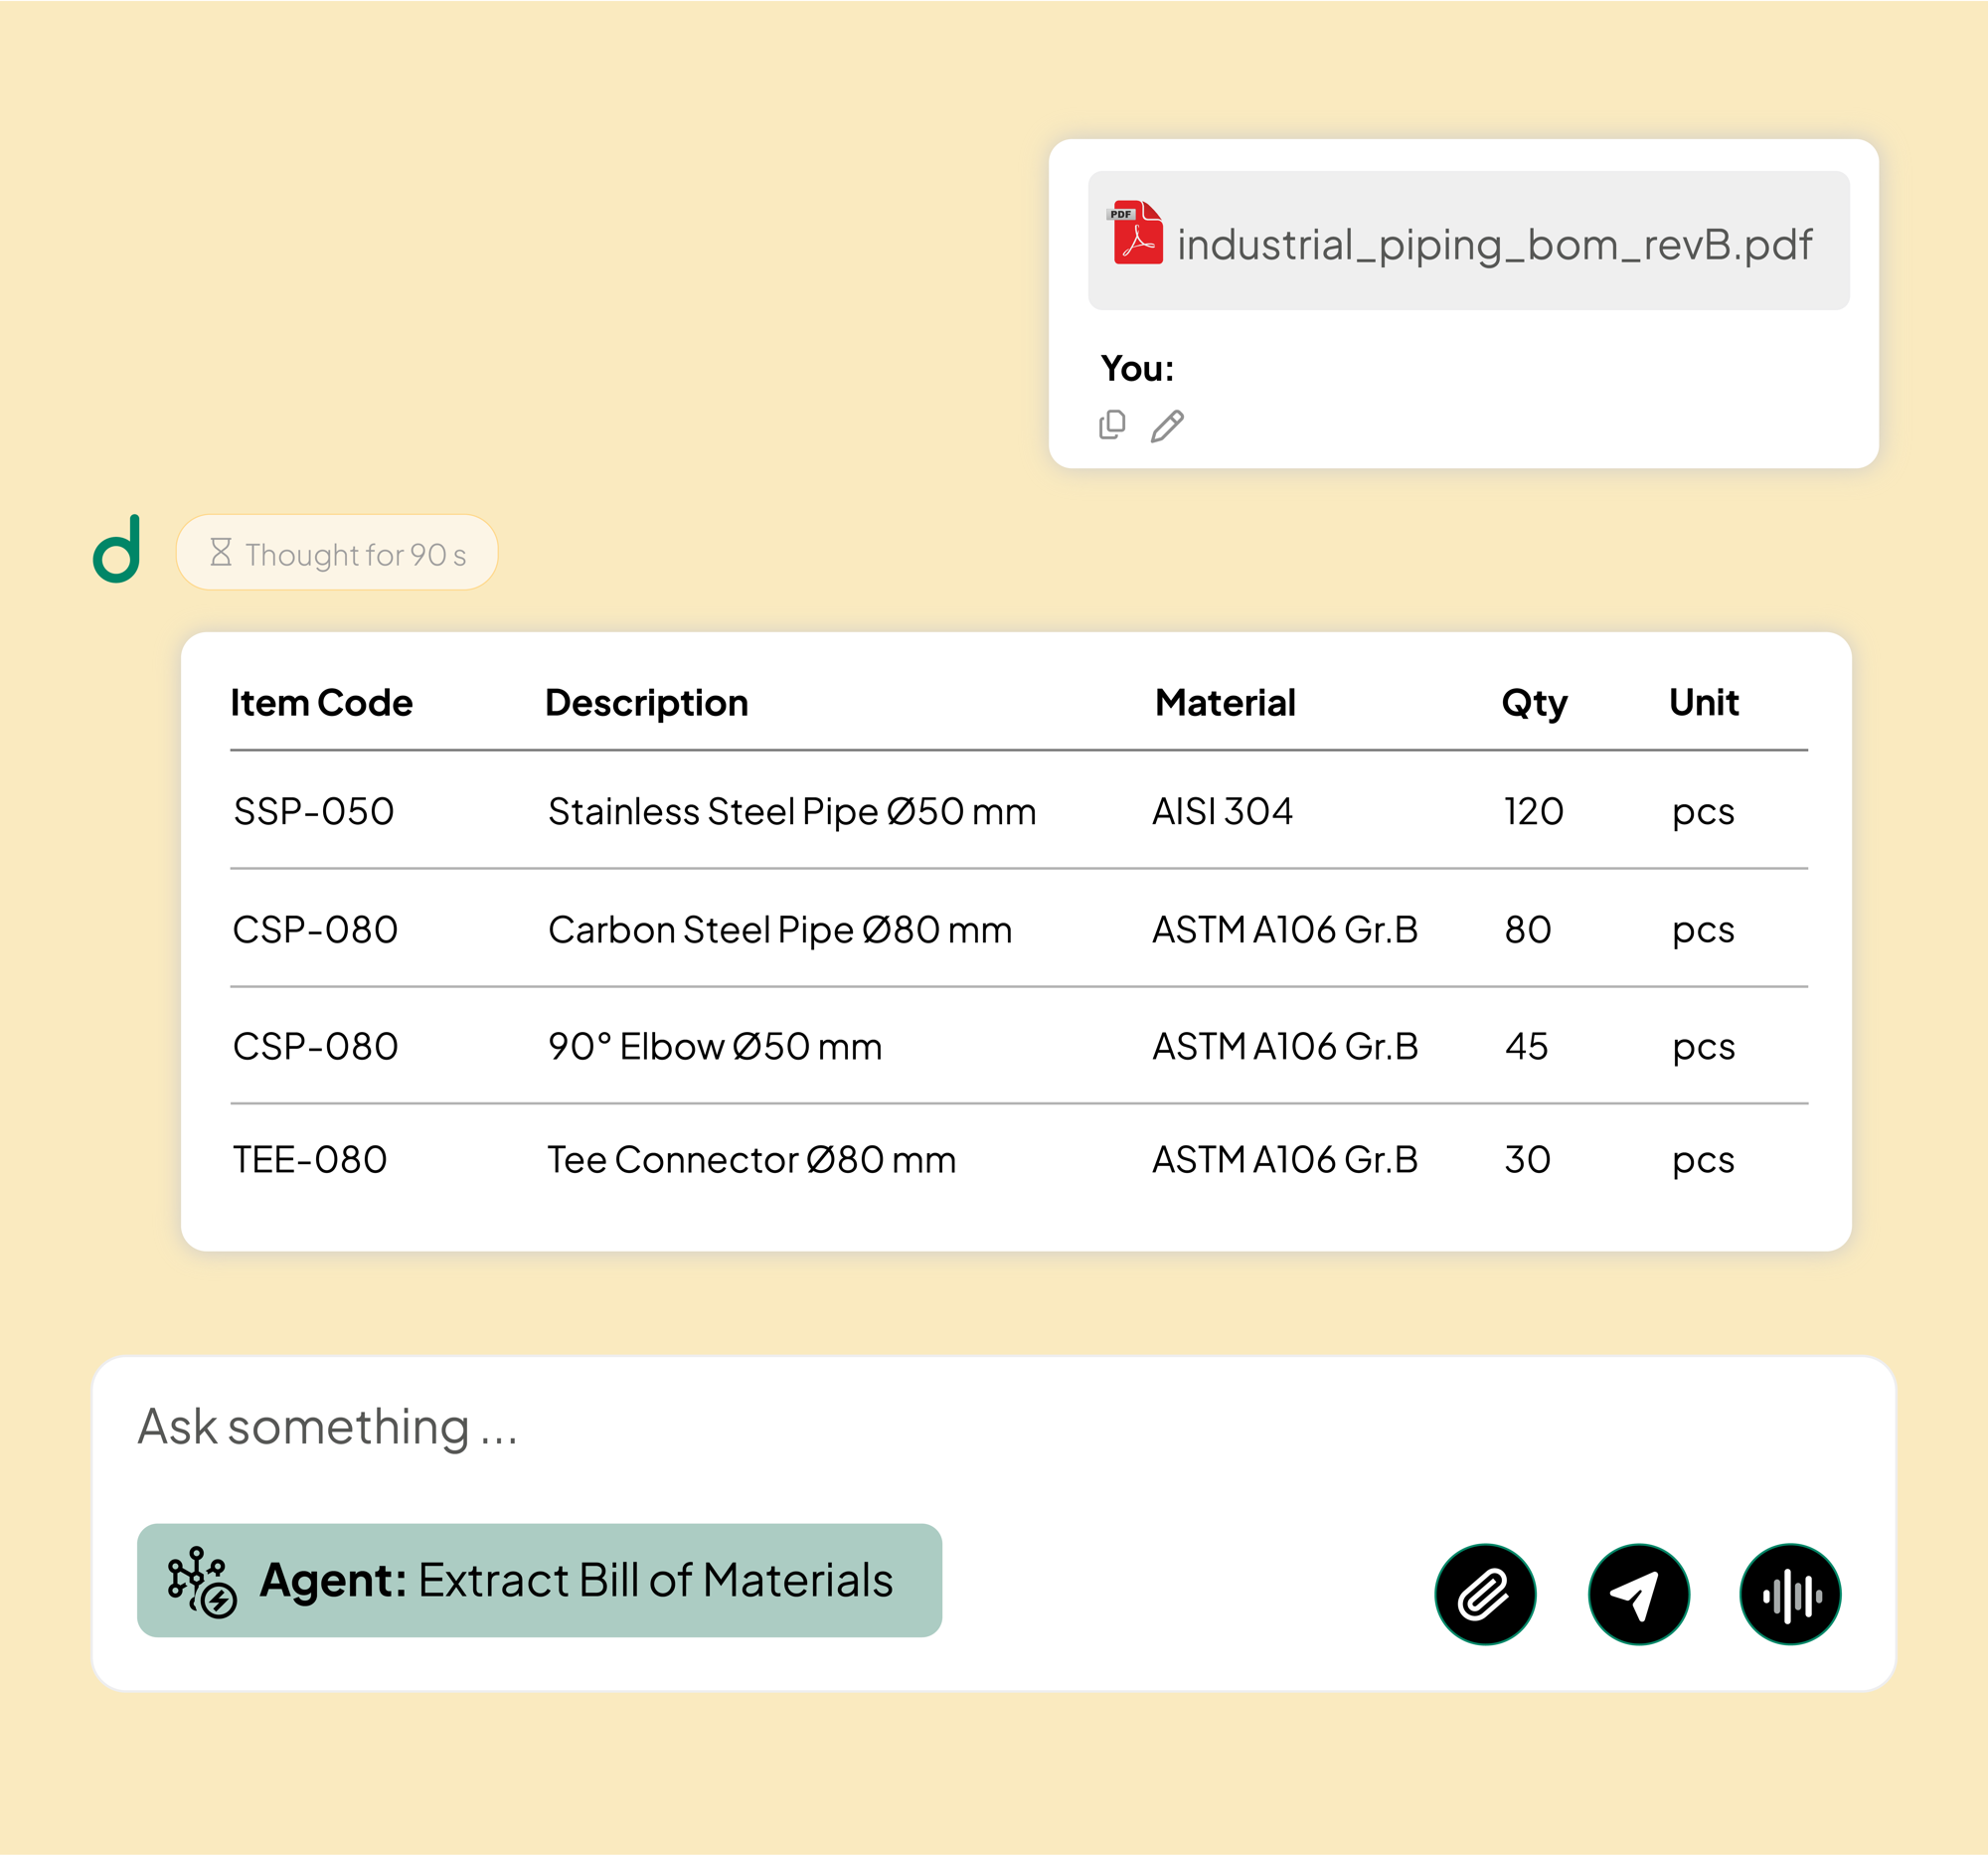Screen dimensions: 1988x1856
Task: Click Carbon Steel Pipe Ø80 mm description
Action: 780,930
